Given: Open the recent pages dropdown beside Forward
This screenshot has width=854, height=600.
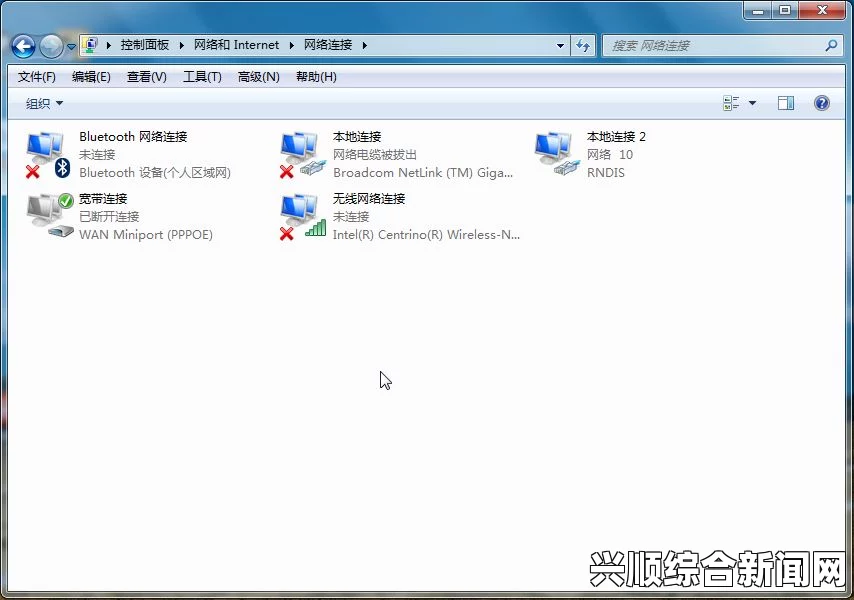Looking at the screenshot, I should pos(71,47).
